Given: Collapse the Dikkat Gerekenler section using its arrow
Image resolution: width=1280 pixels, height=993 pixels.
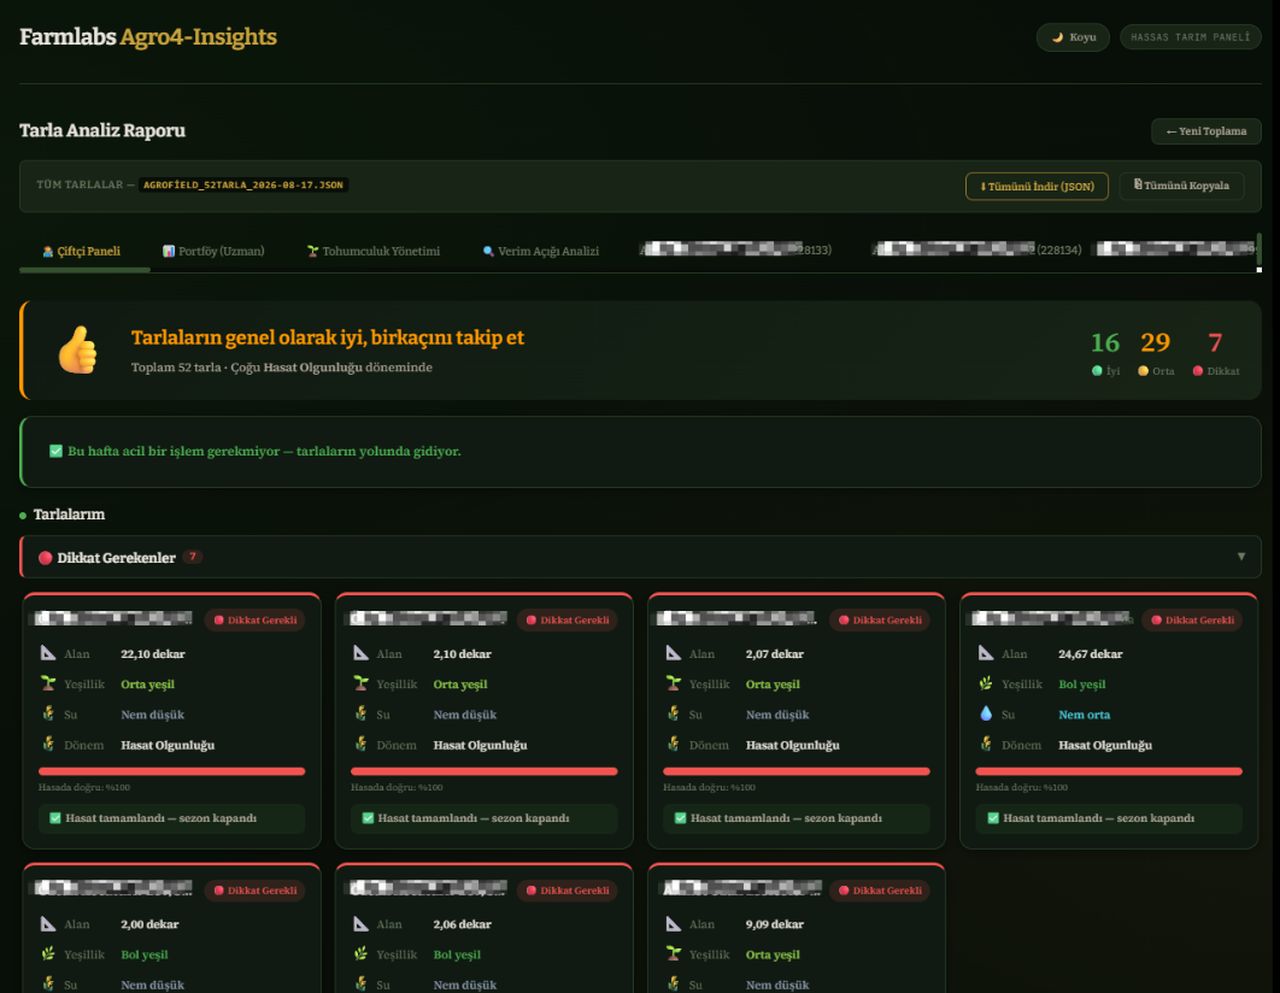Looking at the screenshot, I should [1241, 557].
